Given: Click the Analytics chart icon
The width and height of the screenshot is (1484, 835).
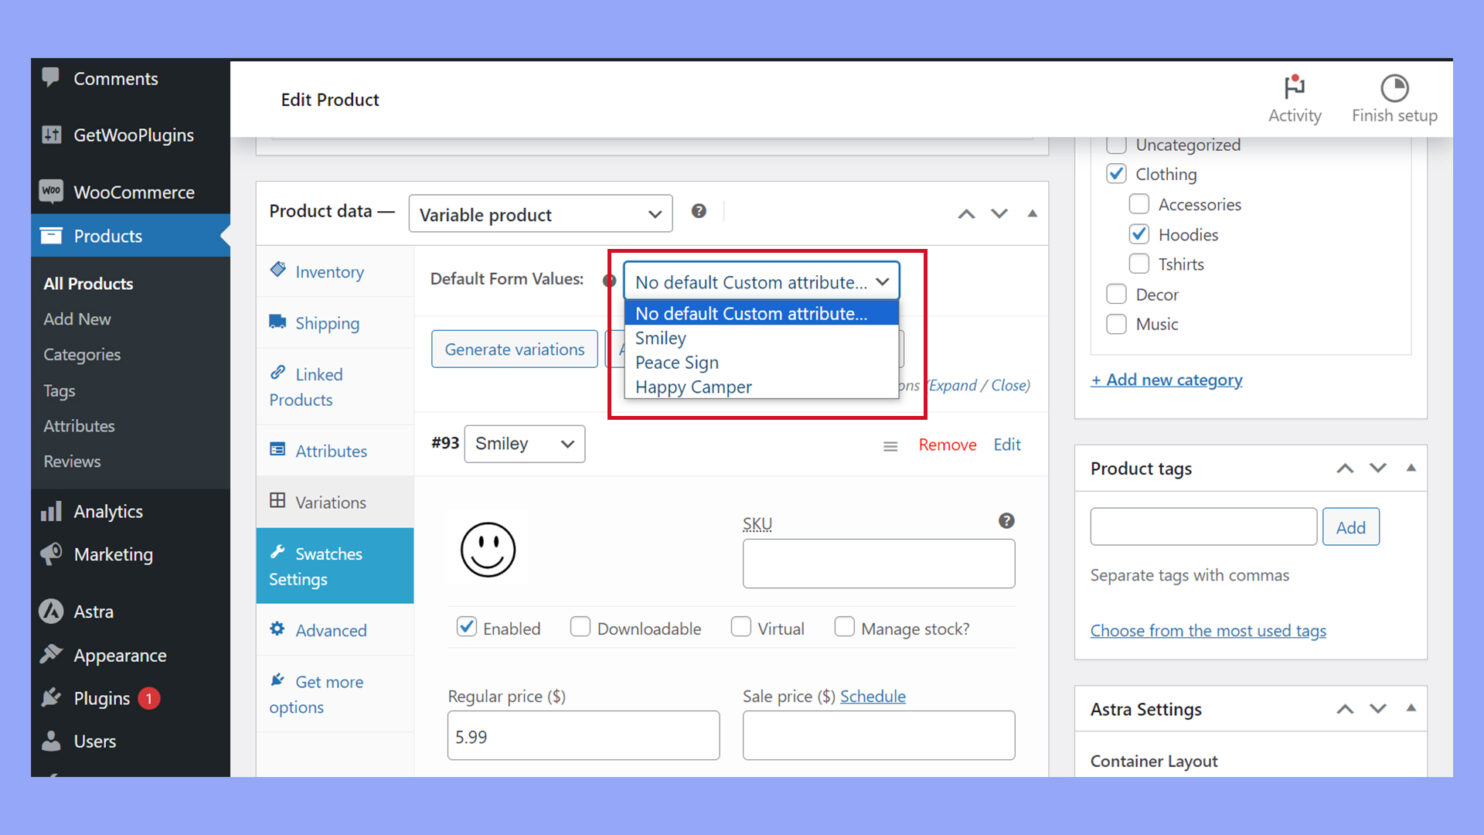Looking at the screenshot, I should (x=52, y=511).
